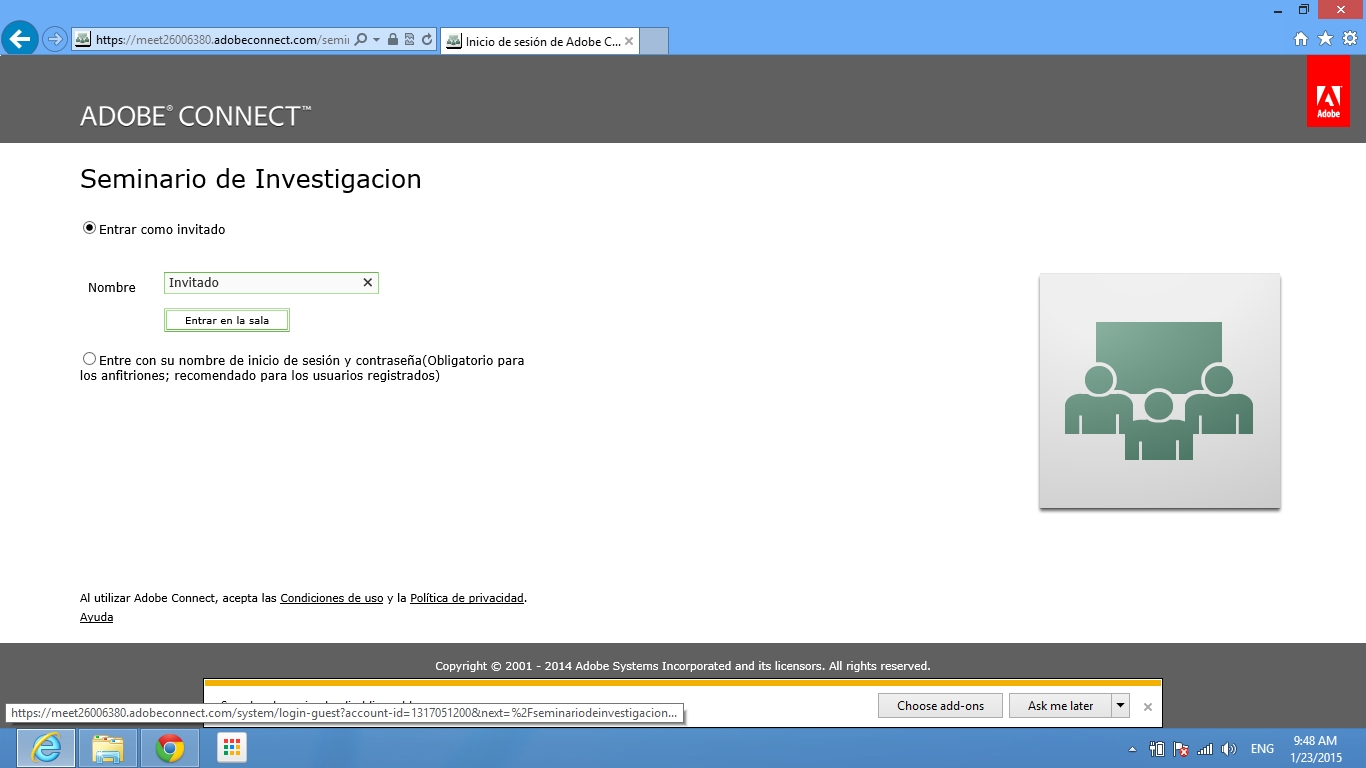Open a new blank tab
1366x768 pixels.
(653, 41)
